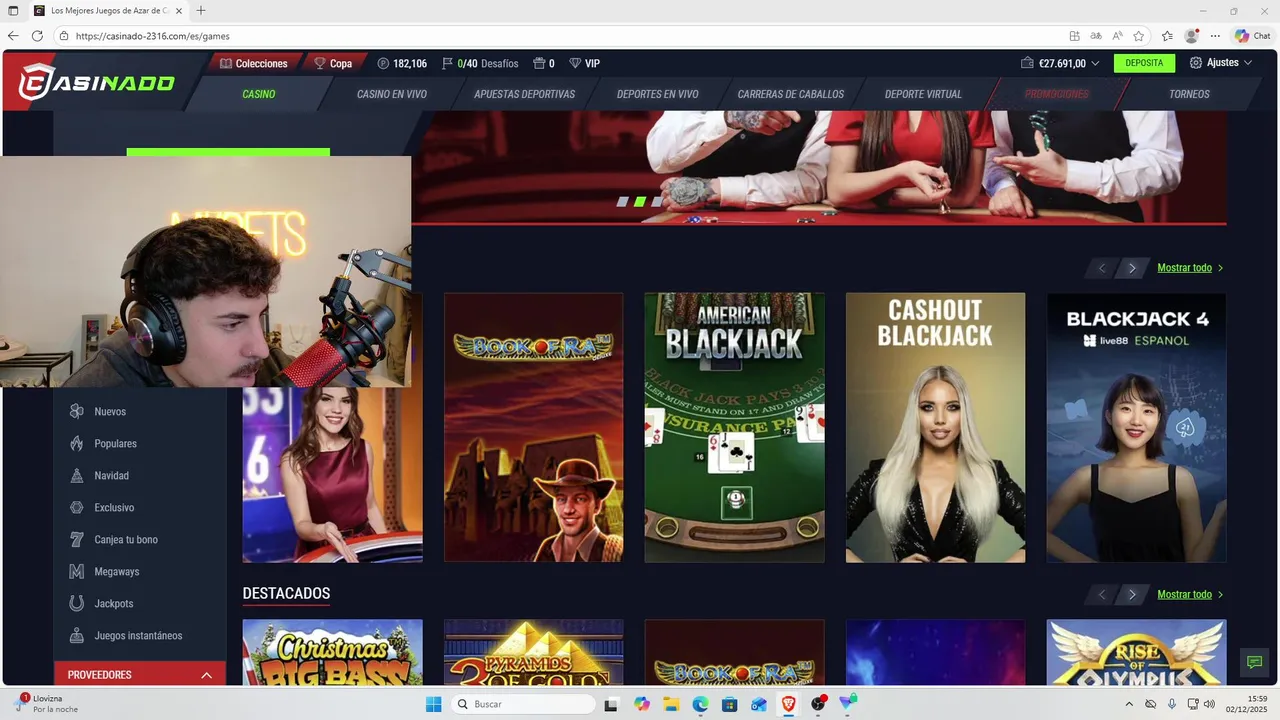
Task: Open the 0/40 Desafíos challenges
Action: 480,63
